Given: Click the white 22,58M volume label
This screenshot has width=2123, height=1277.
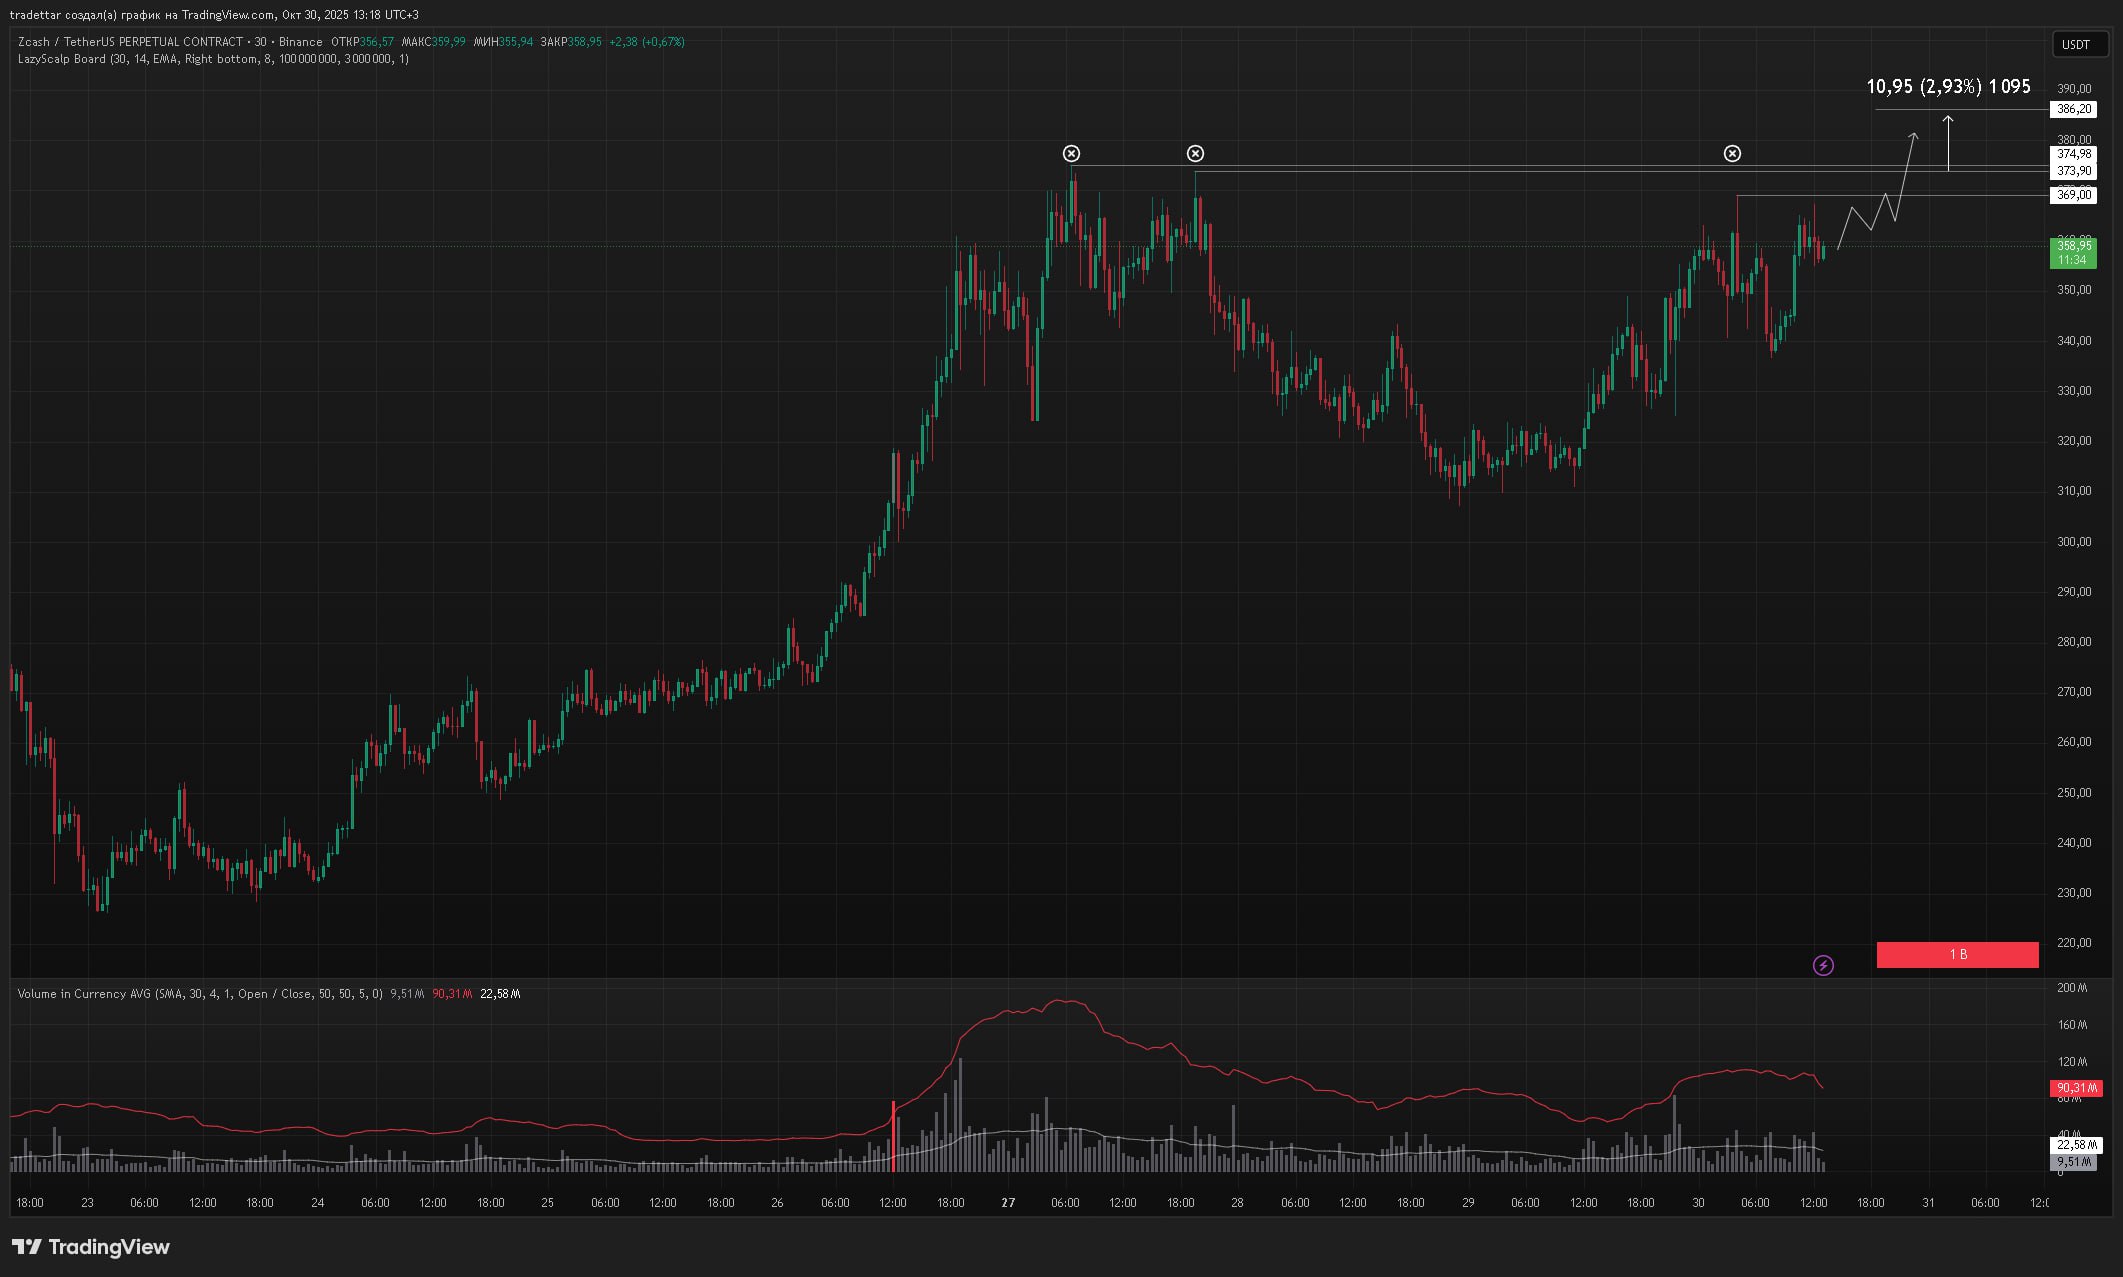Looking at the screenshot, I should (2074, 1145).
